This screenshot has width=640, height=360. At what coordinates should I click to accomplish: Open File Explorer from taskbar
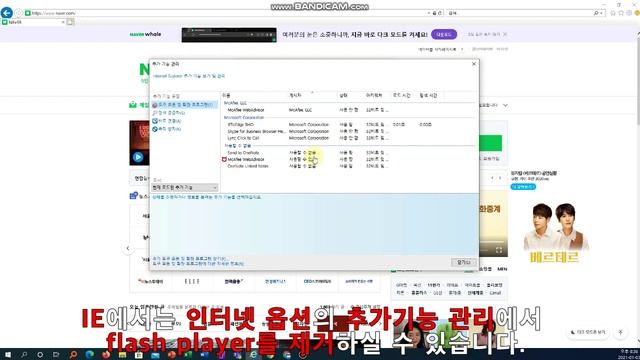(122, 355)
